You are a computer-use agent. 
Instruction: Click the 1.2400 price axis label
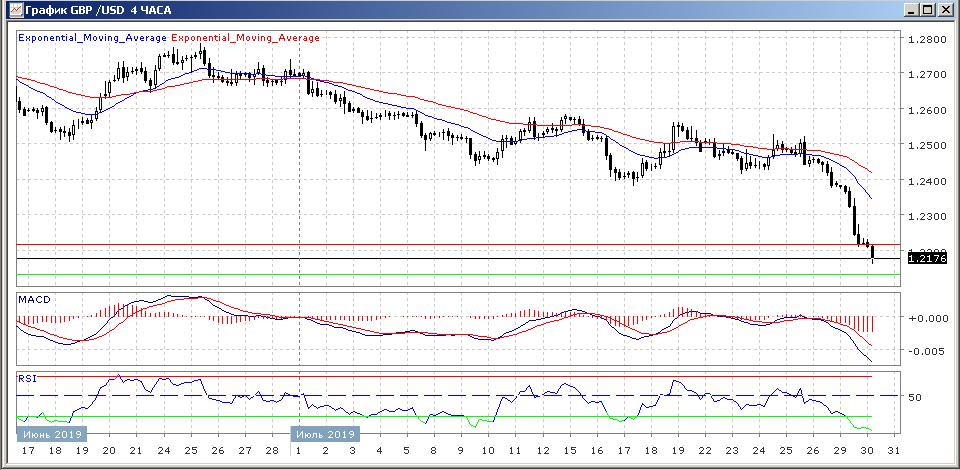927,181
